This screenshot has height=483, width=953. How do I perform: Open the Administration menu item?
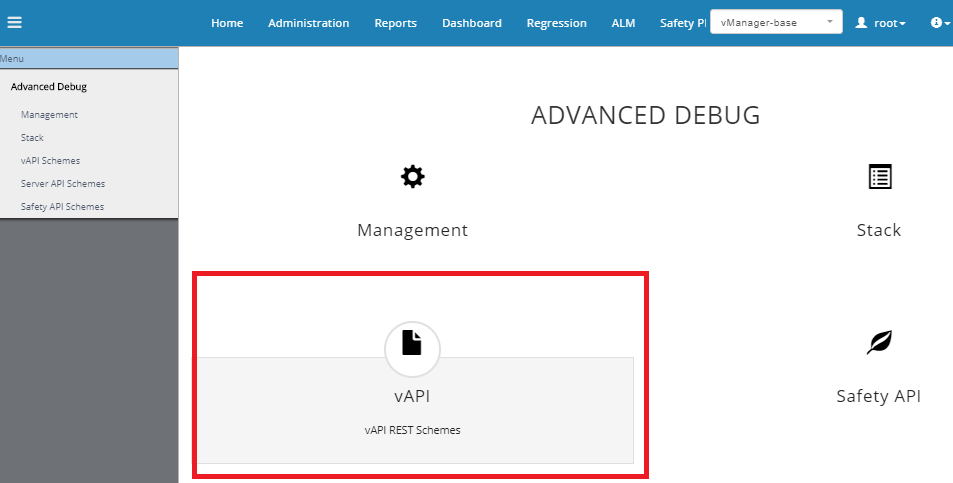point(308,23)
